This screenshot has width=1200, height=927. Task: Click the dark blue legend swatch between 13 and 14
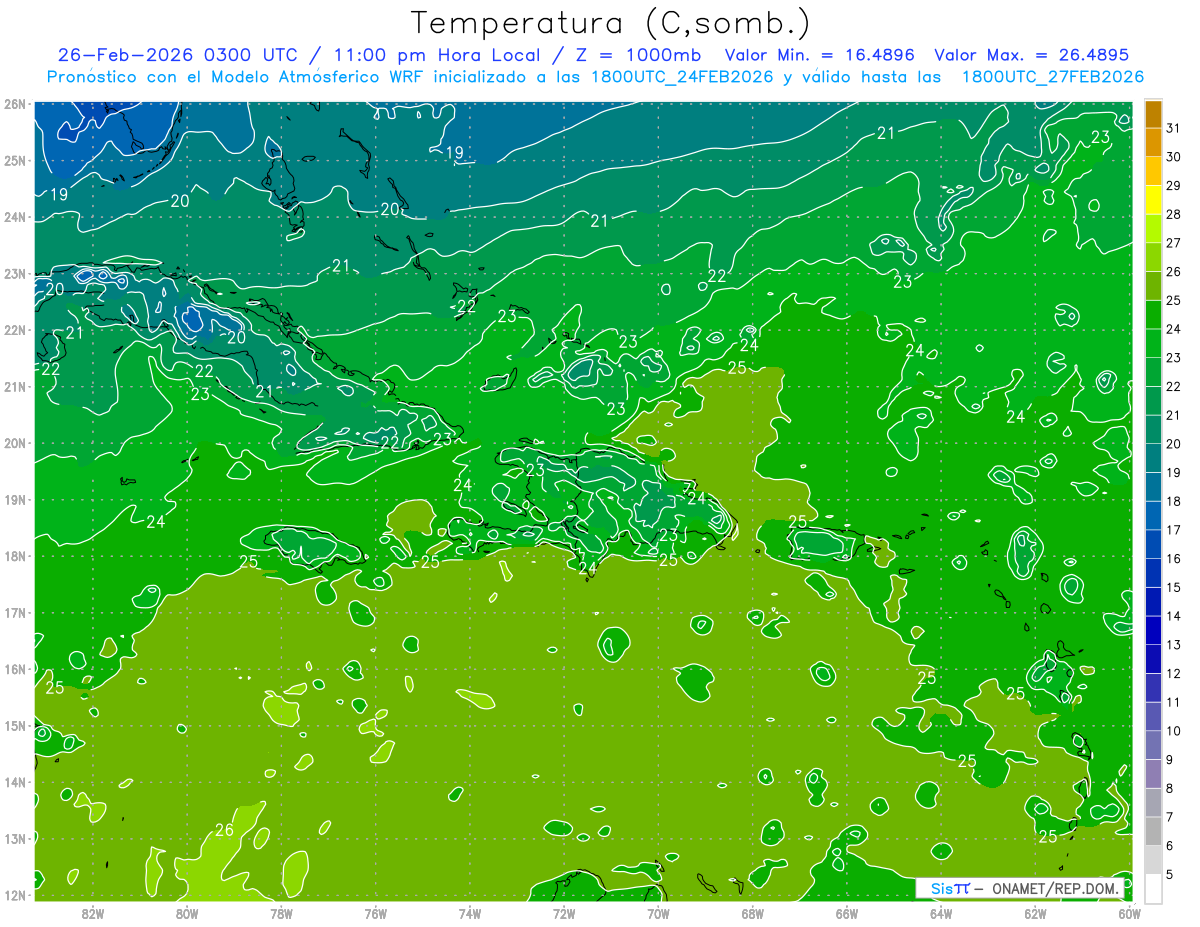(1153, 630)
